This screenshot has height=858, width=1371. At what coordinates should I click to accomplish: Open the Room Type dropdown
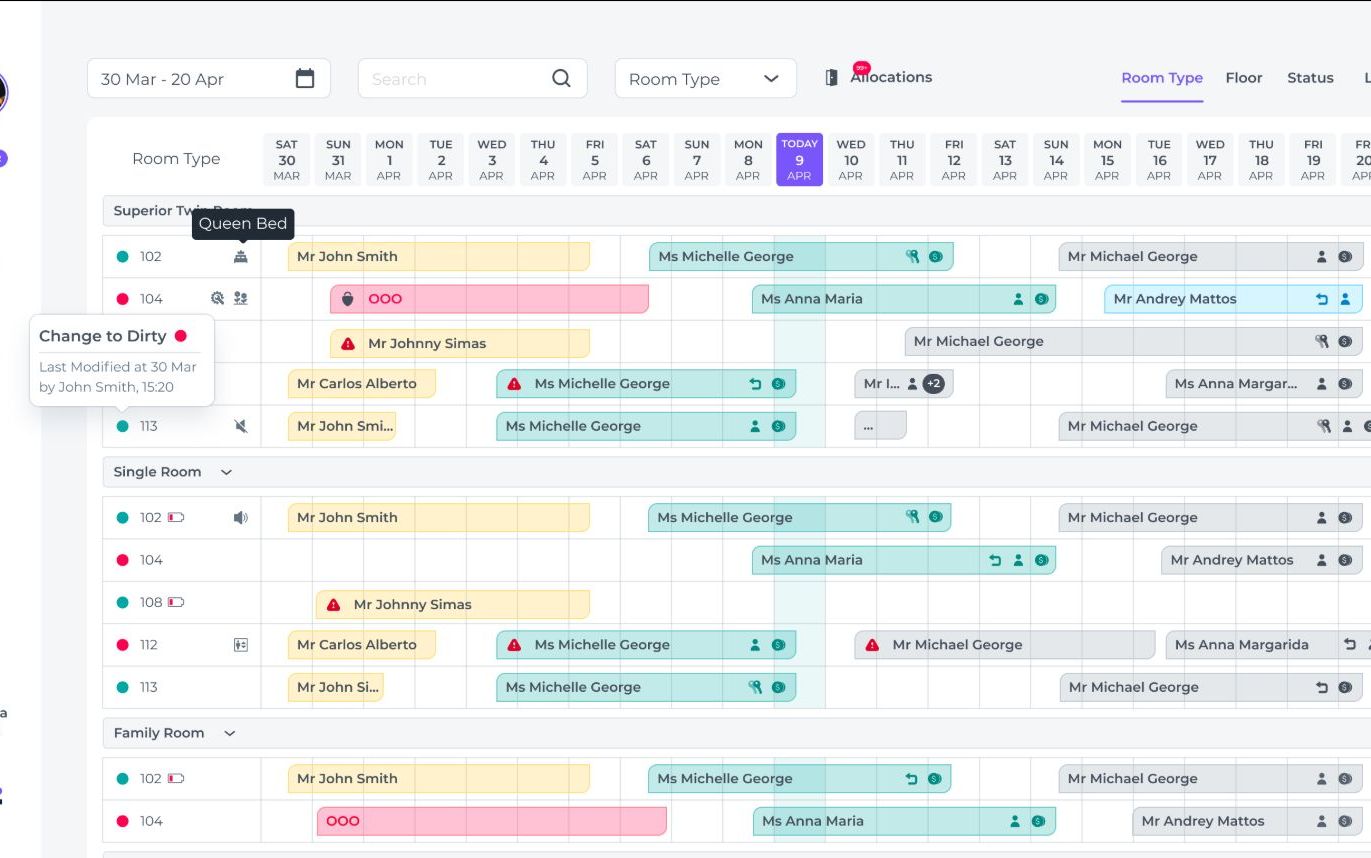coord(705,79)
